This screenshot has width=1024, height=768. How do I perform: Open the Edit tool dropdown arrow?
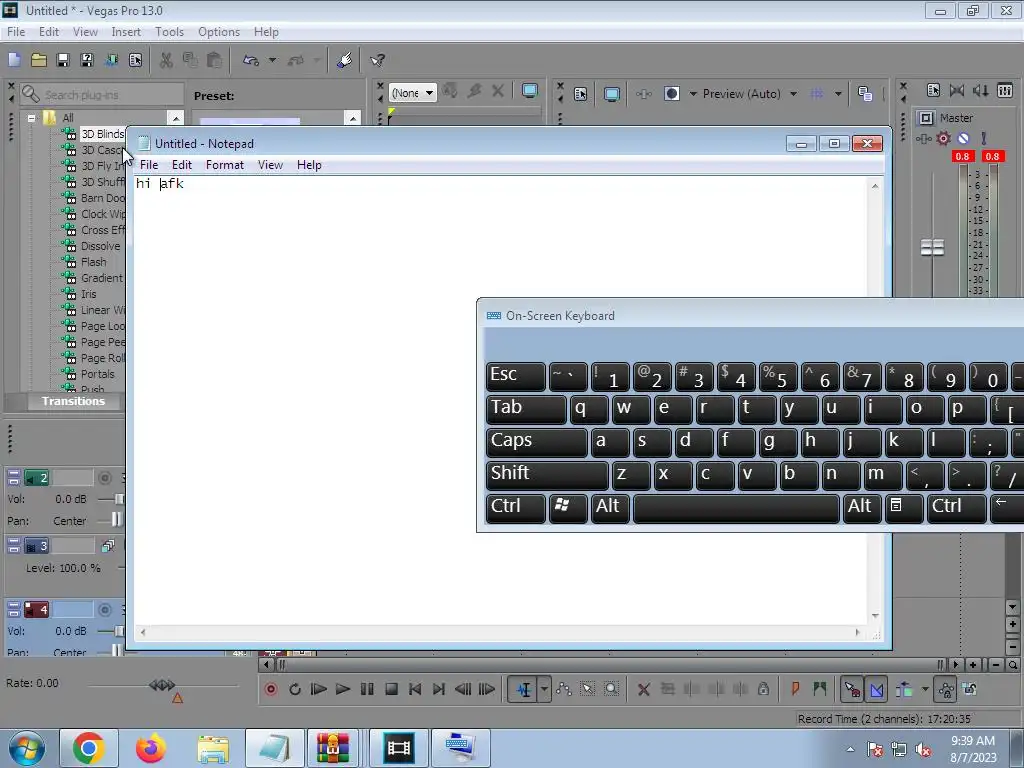544,689
